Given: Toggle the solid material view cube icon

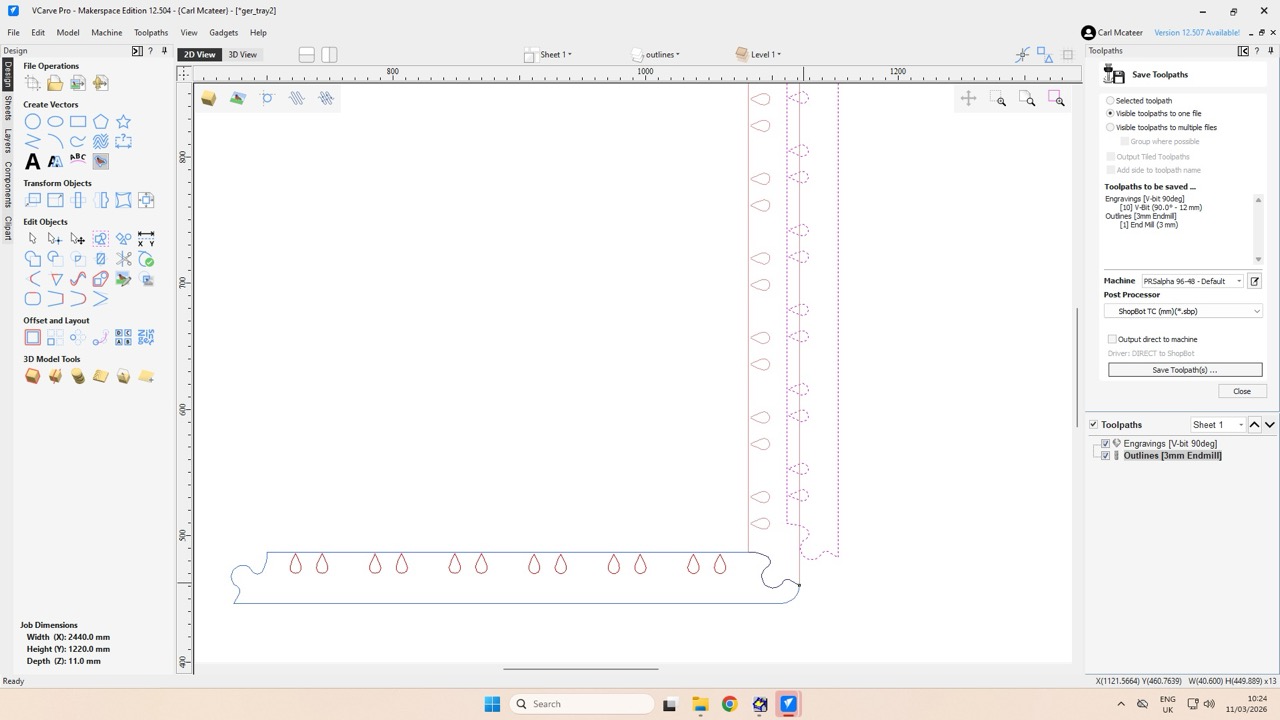Looking at the screenshot, I should click(208, 98).
